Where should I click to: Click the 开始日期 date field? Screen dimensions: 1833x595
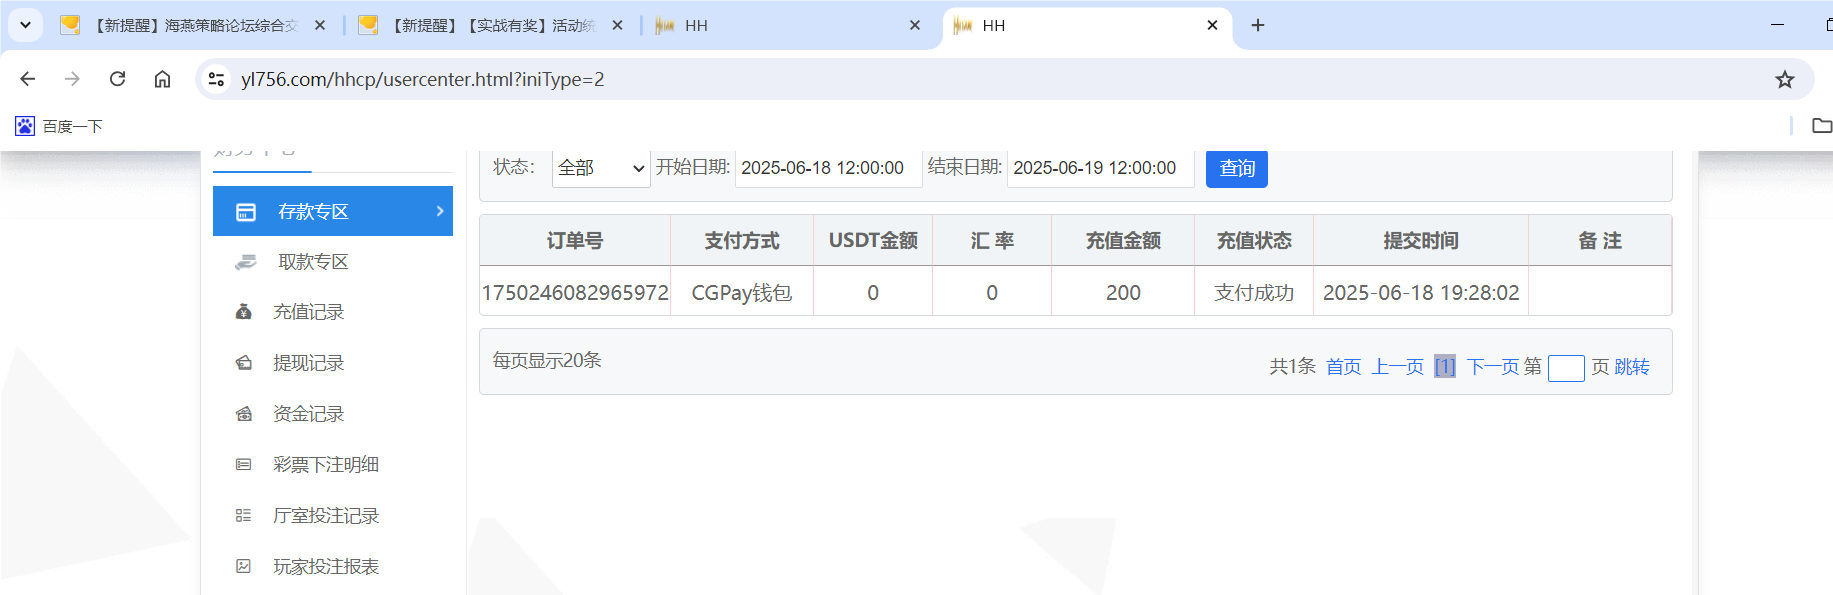pyautogui.click(x=828, y=168)
